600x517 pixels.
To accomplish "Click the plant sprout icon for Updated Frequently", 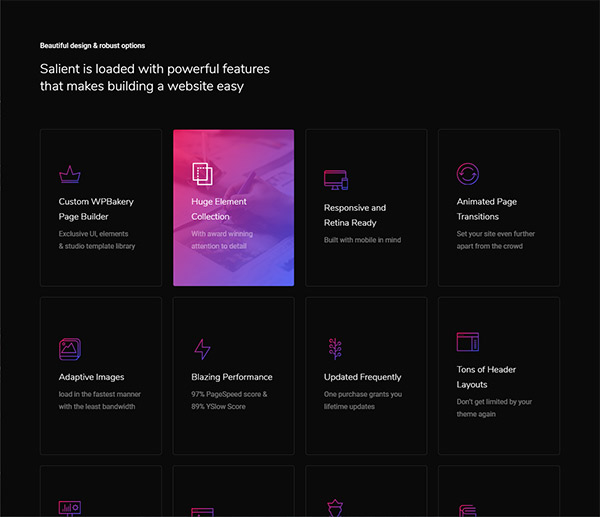I will [x=334, y=349].
